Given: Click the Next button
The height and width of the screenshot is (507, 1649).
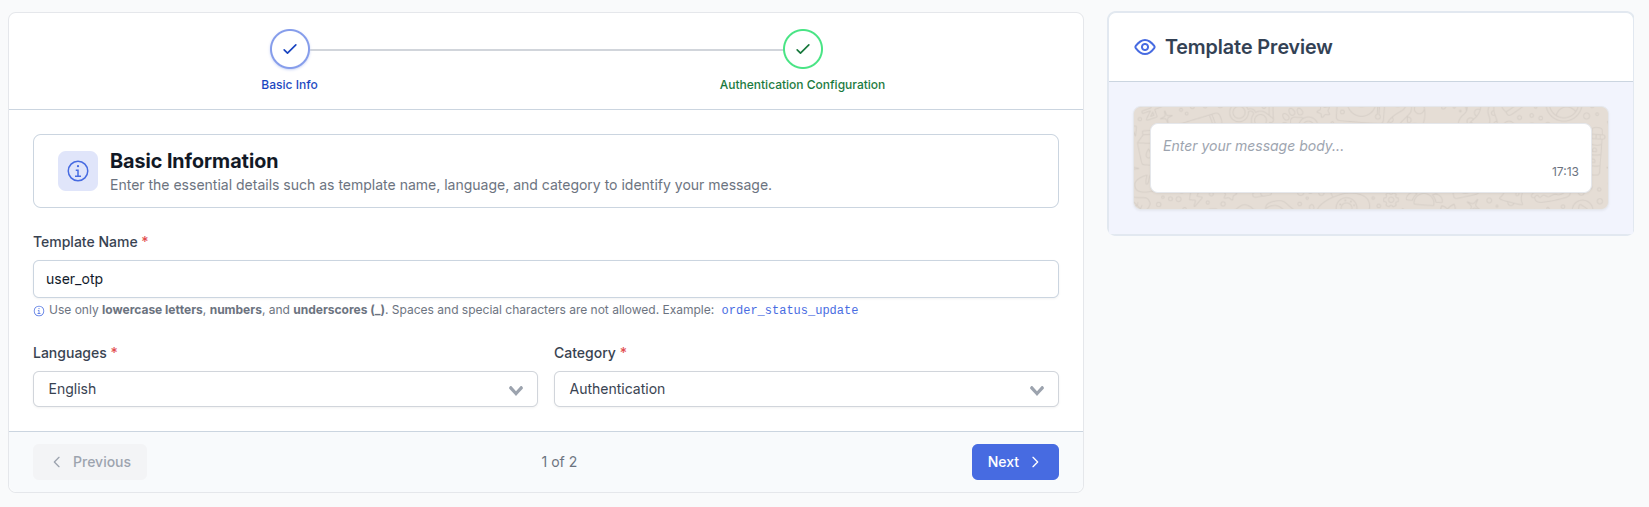Looking at the screenshot, I should point(1015,462).
